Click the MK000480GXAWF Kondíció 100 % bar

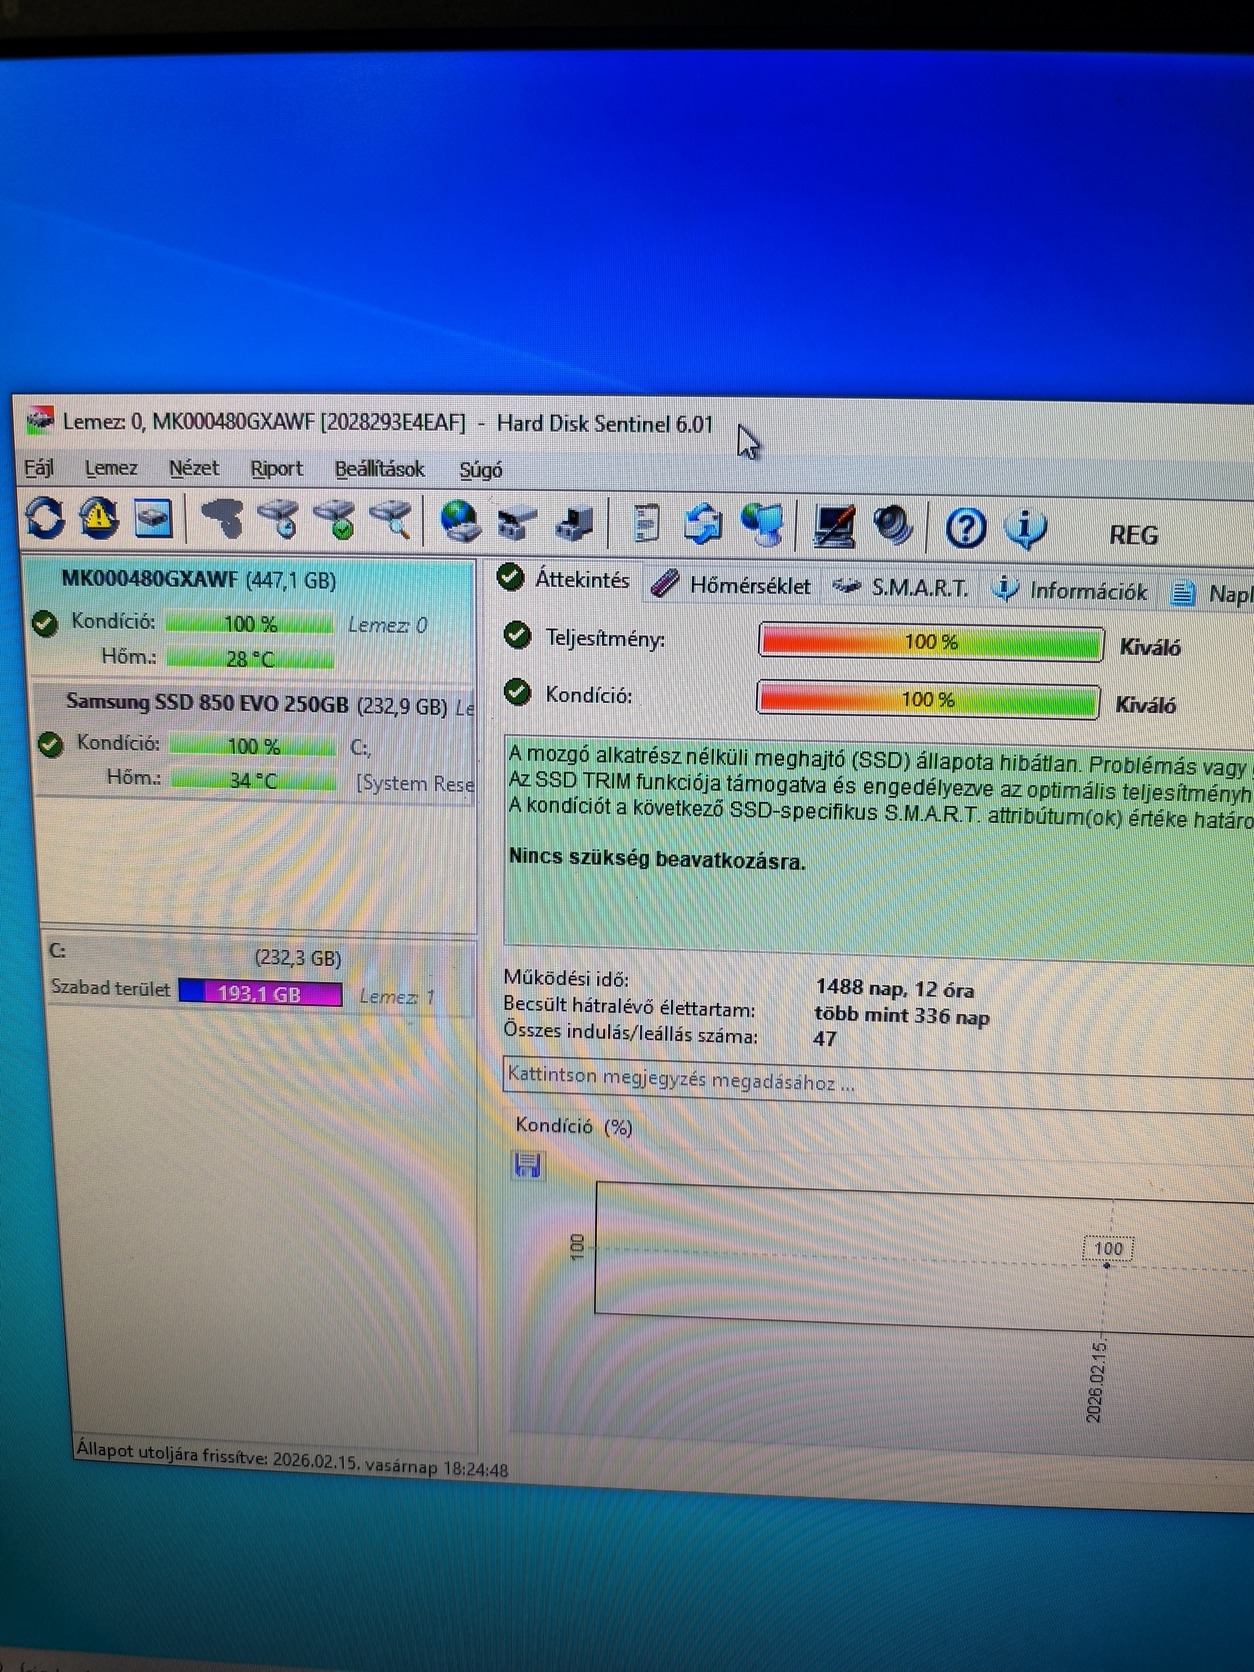(249, 623)
